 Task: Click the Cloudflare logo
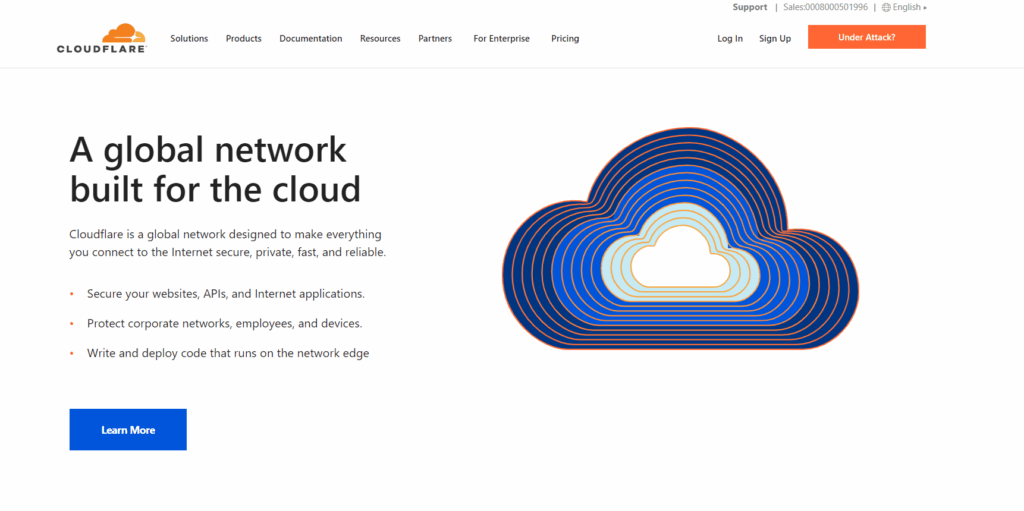tap(102, 38)
